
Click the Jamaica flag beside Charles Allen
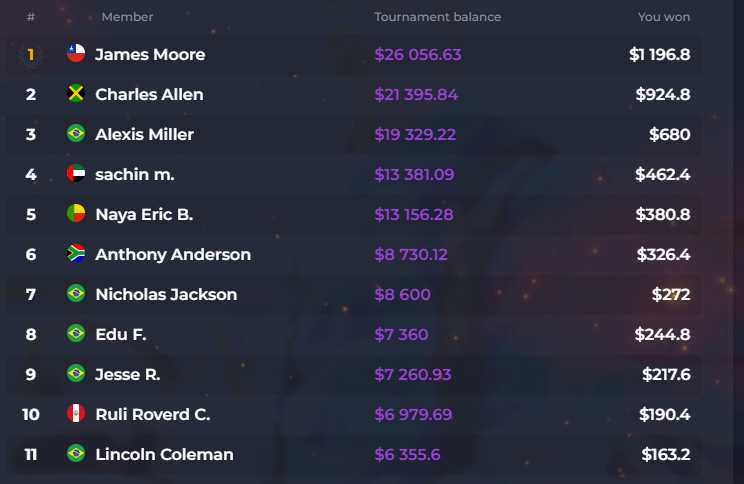[76, 94]
